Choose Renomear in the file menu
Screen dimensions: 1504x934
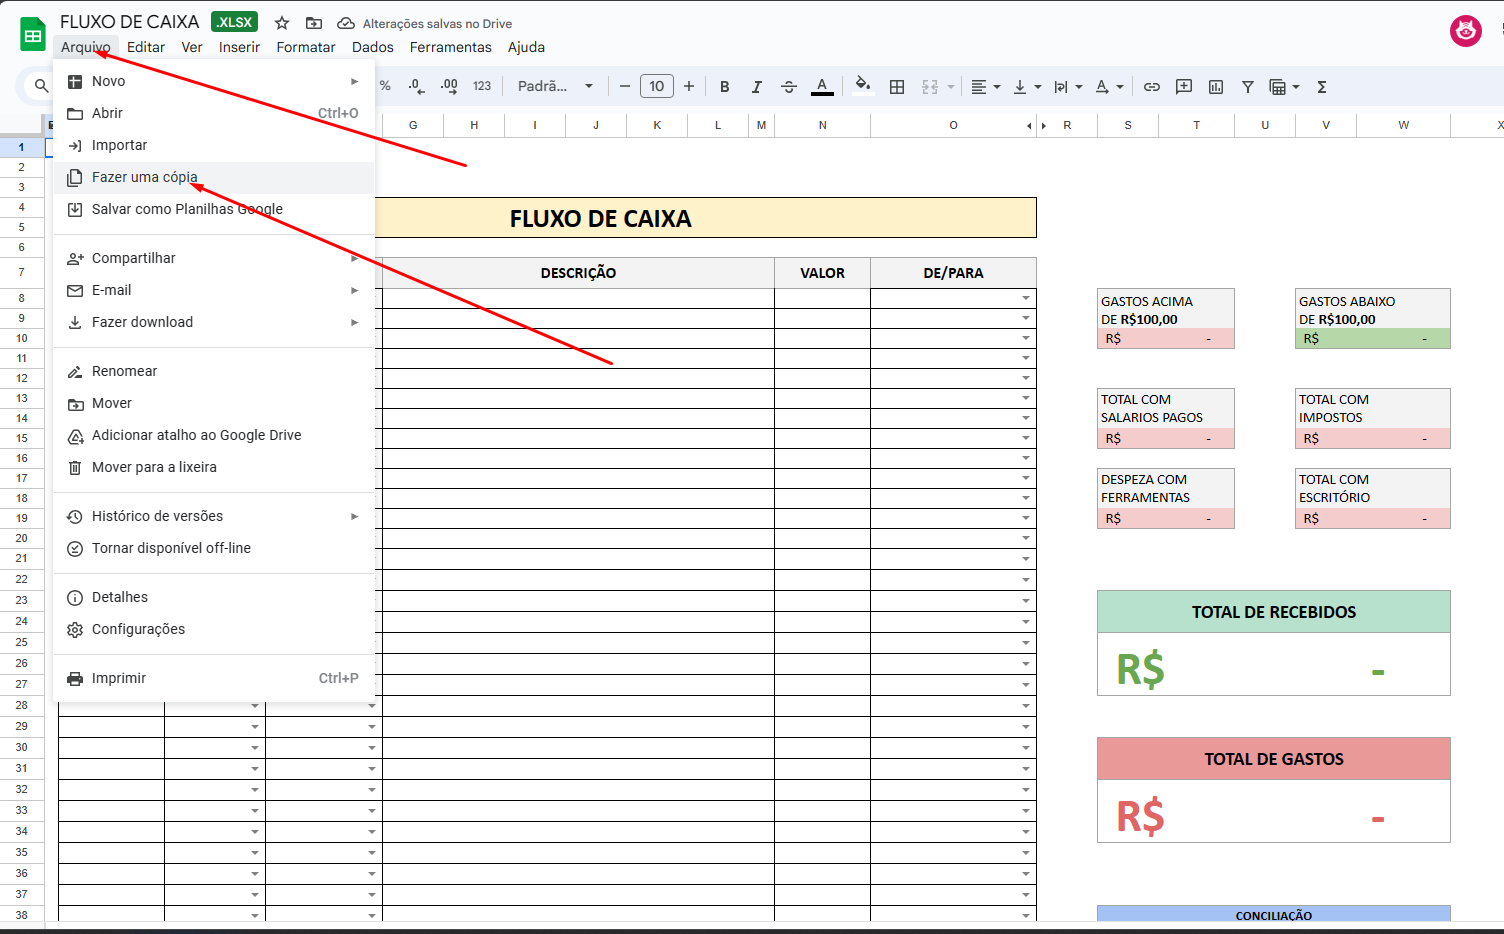click(214, 371)
